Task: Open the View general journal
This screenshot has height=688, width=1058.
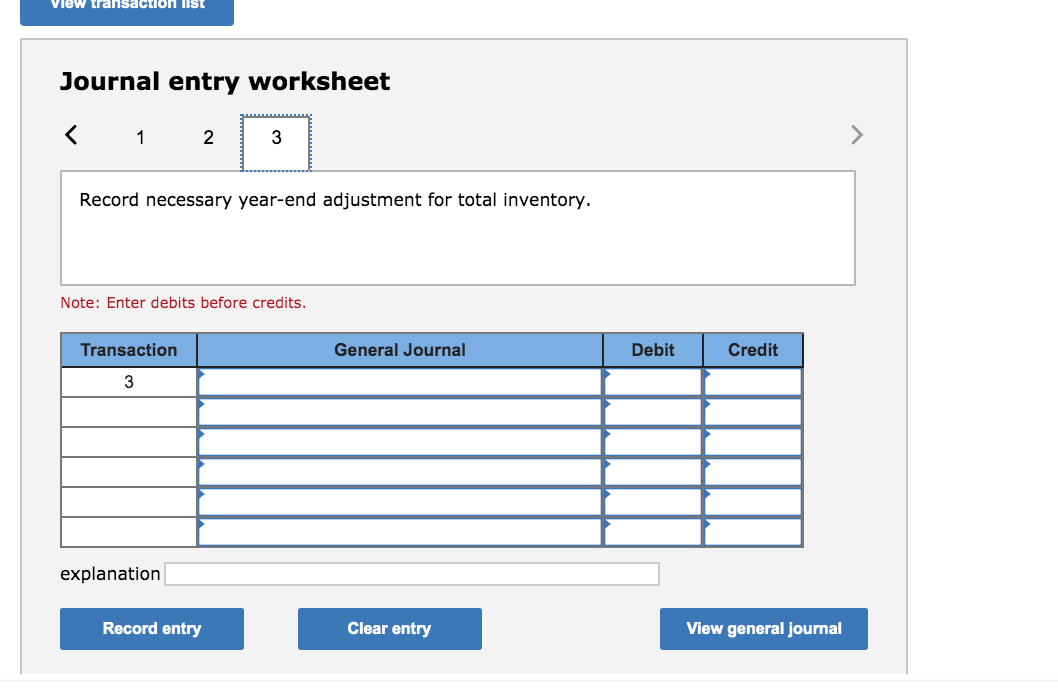Action: pyautogui.click(x=763, y=629)
